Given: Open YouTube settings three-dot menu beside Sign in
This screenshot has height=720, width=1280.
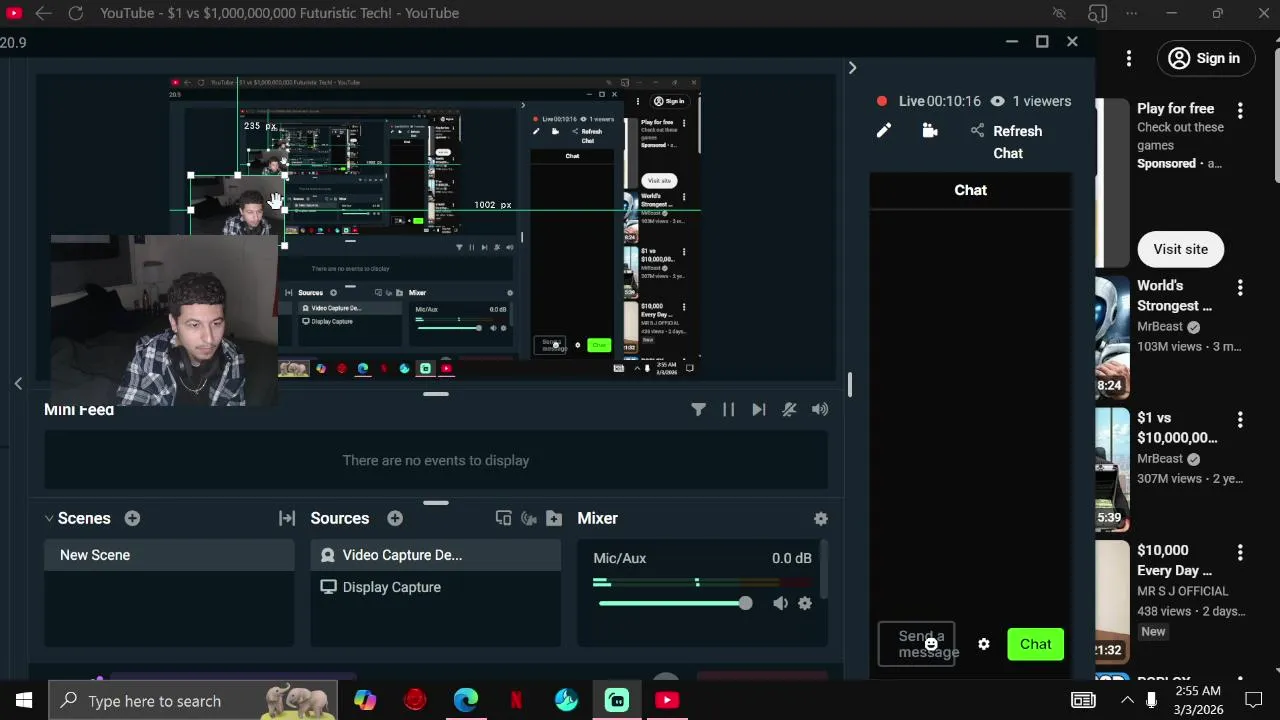Looking at the screenshot, I should click(1129, 58).
